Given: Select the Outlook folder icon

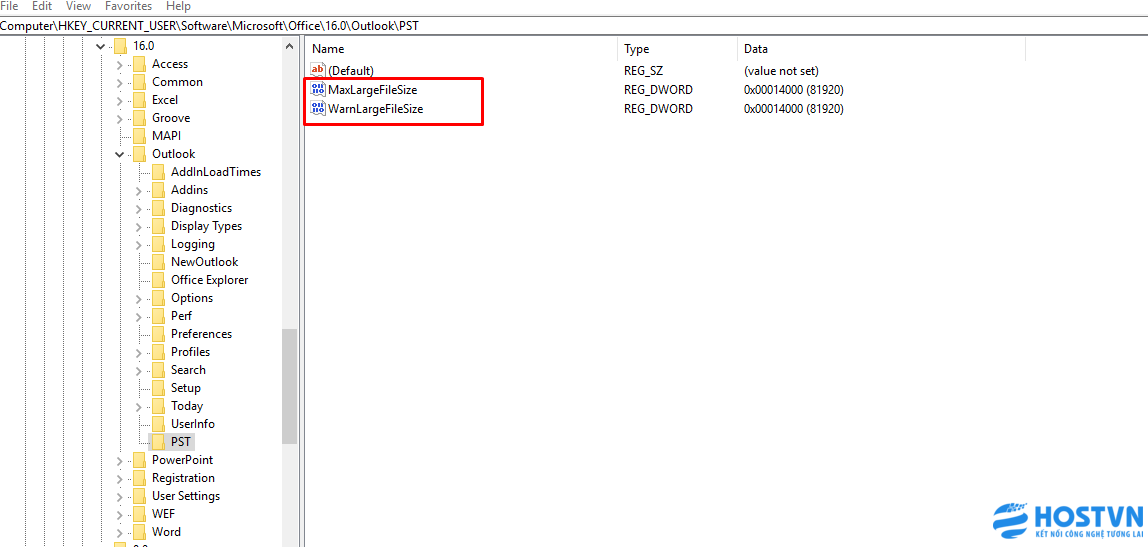Looking at the screenshot, I should pos(139,154).
